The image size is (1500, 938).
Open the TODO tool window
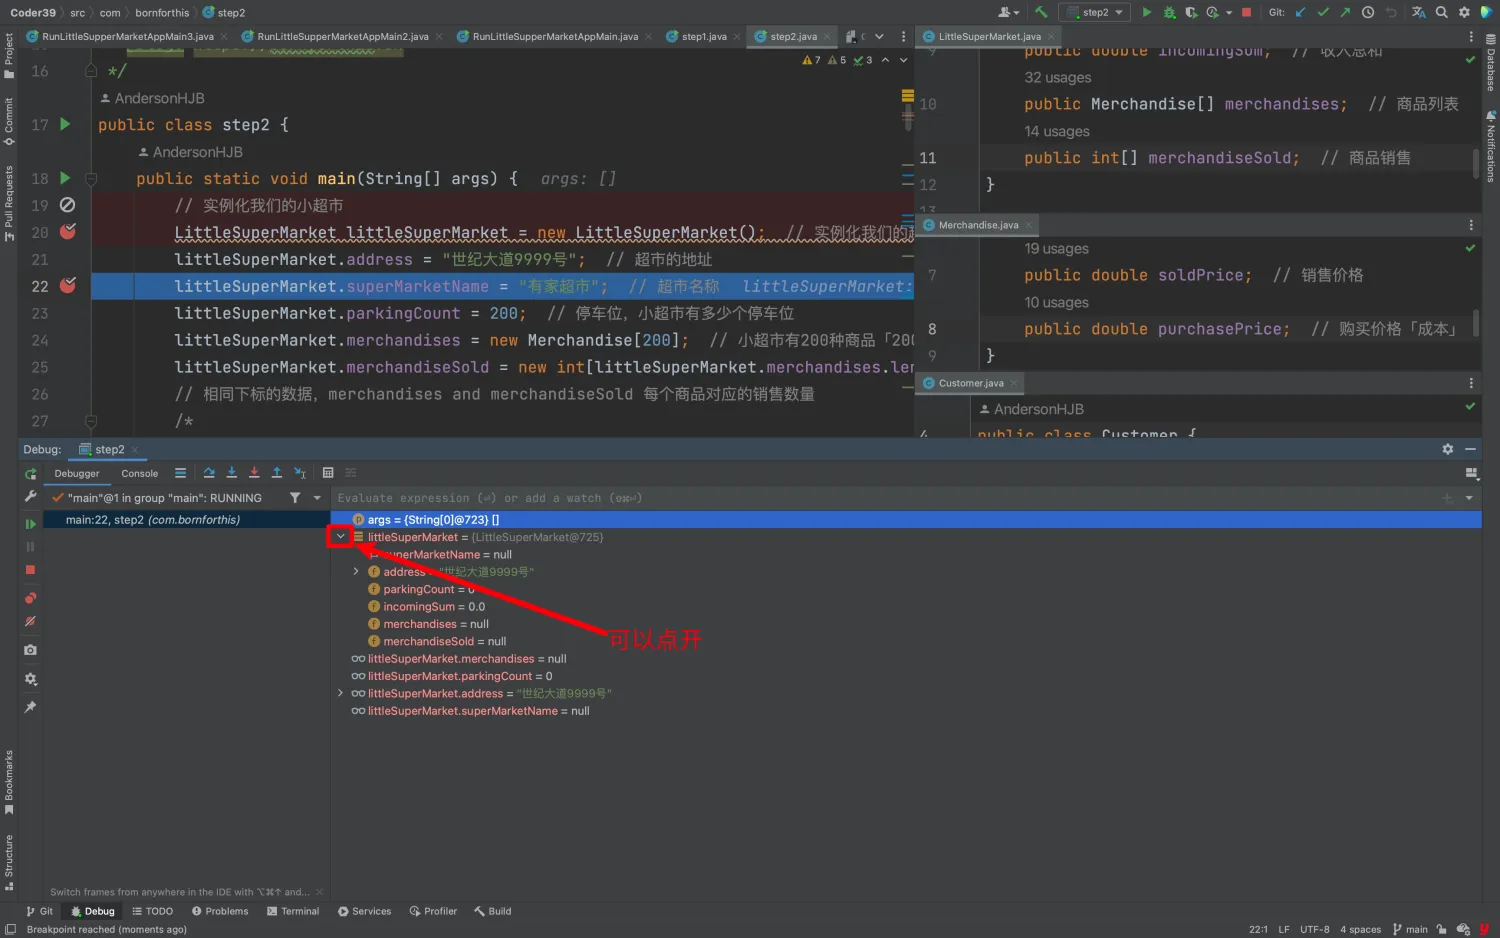point(152,911)
